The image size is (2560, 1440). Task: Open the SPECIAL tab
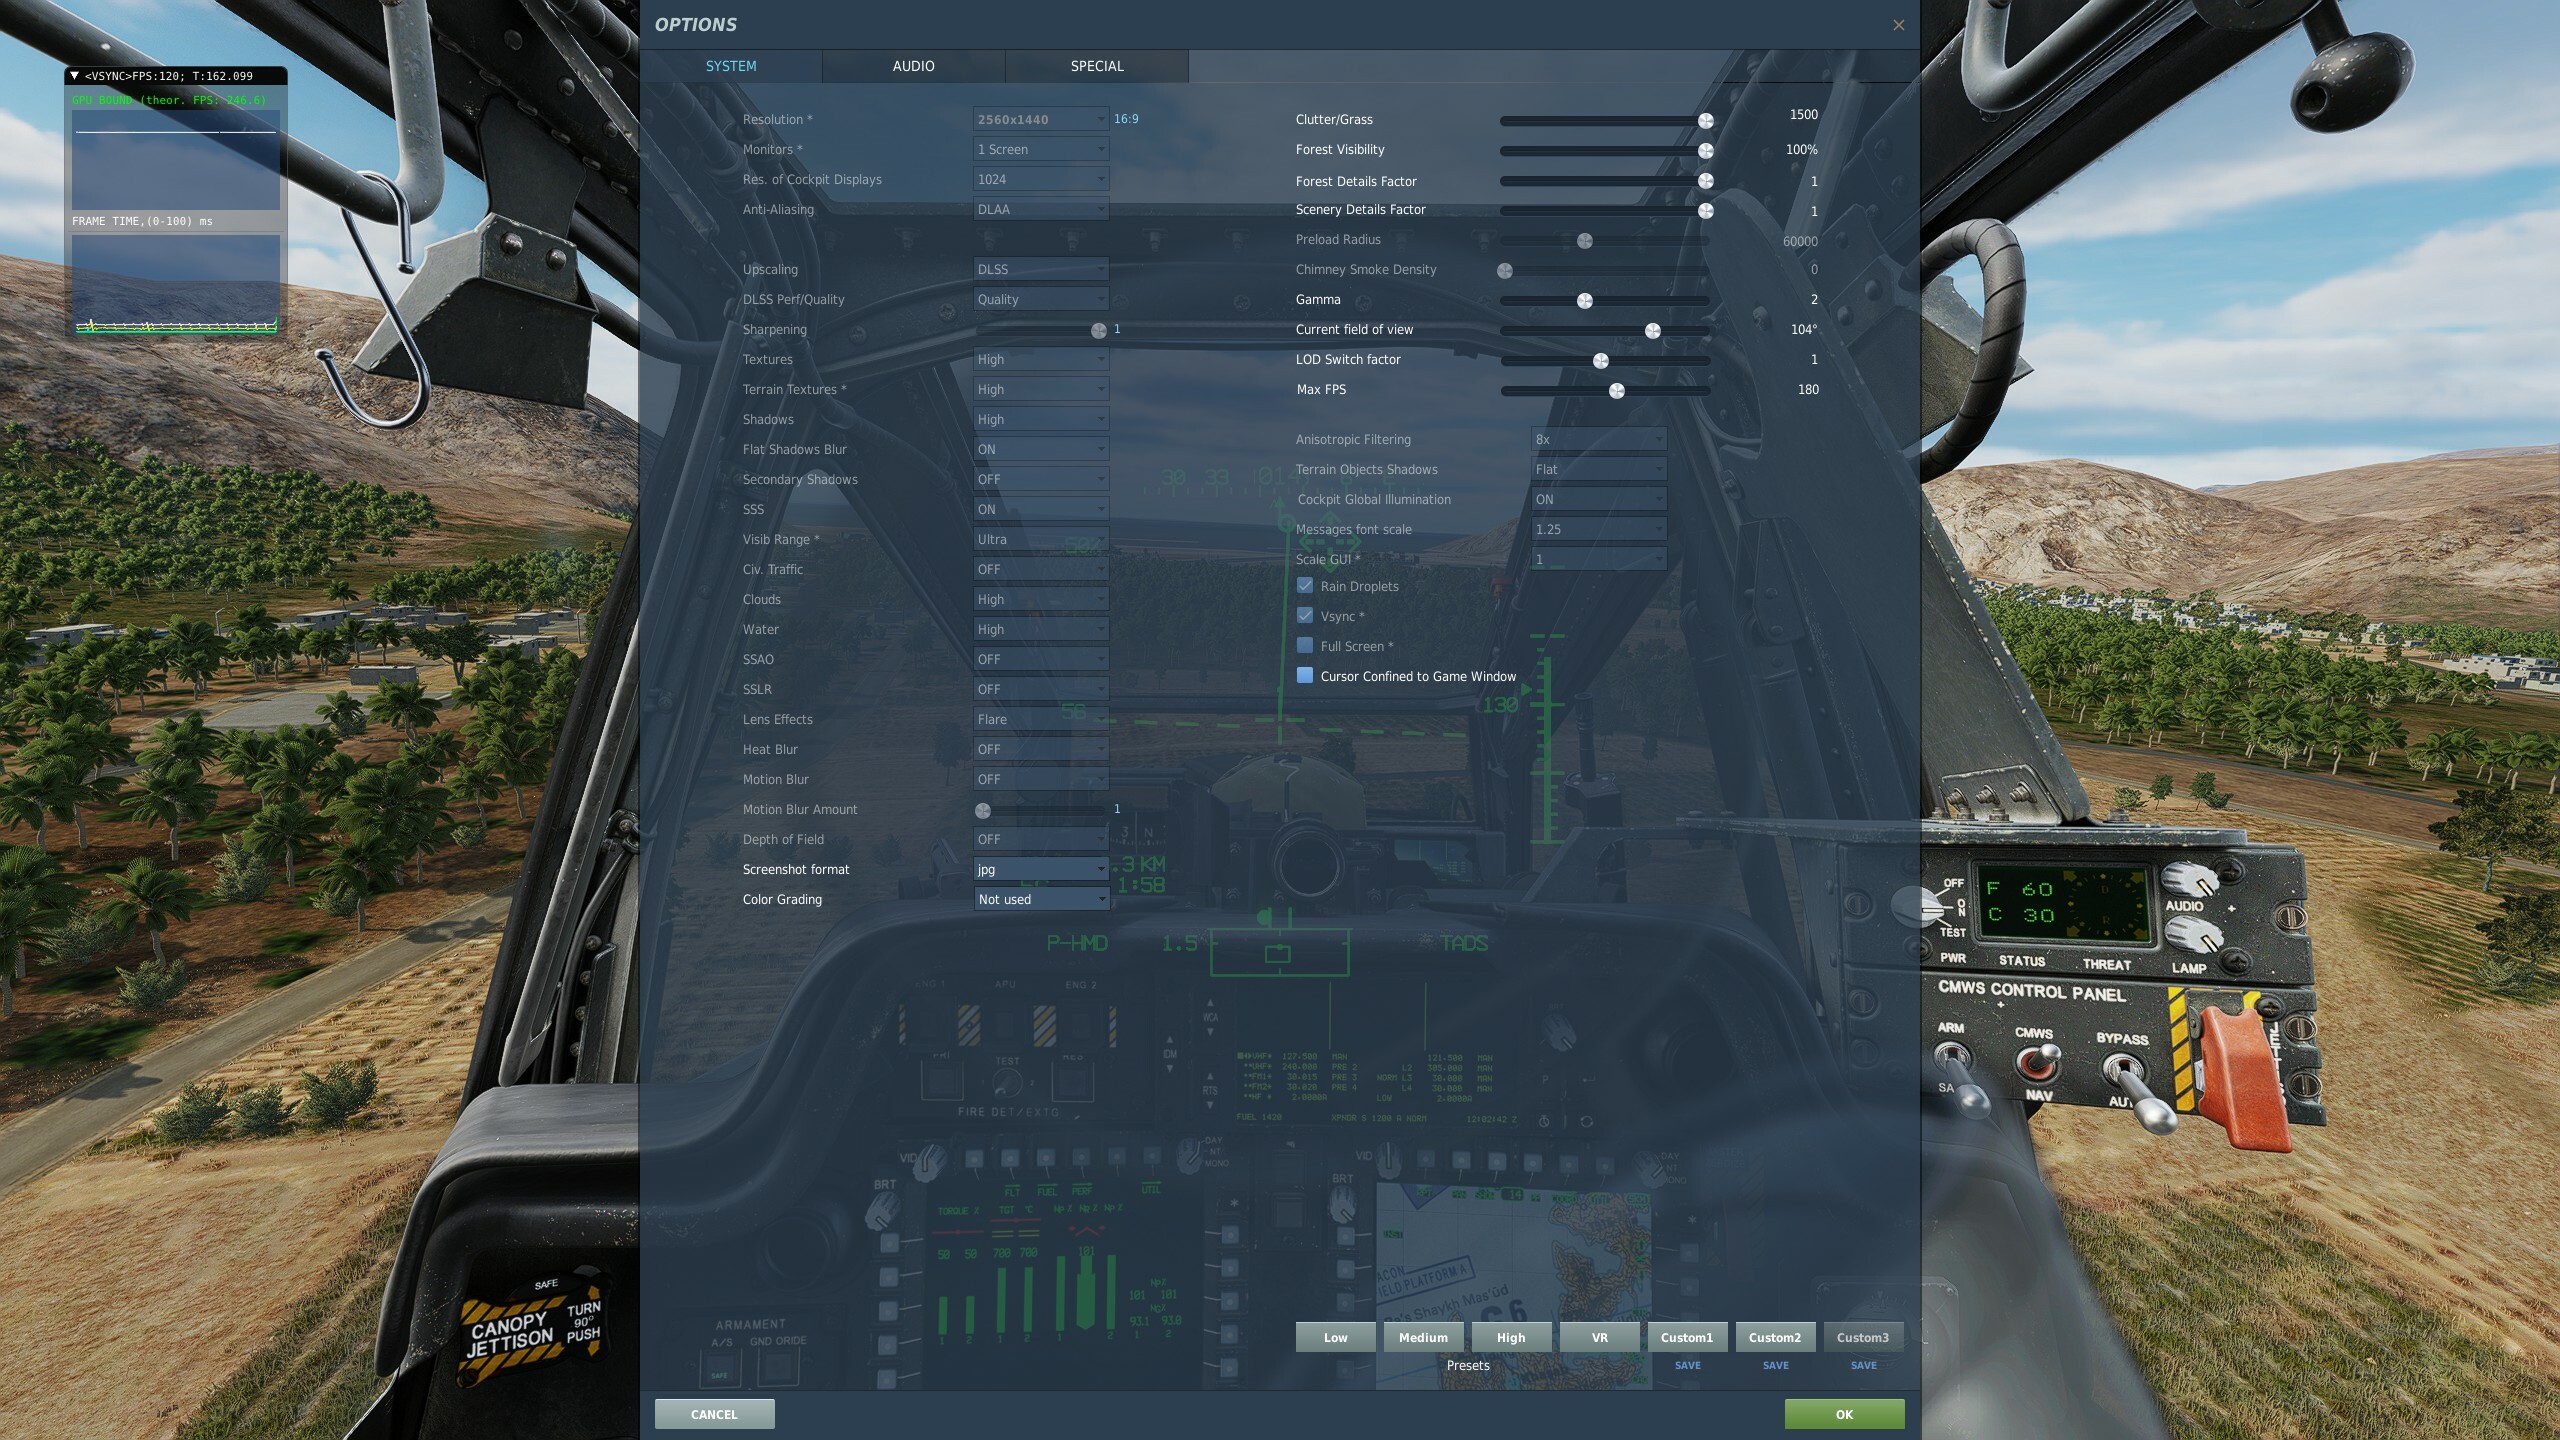[x=1097, y=66]
